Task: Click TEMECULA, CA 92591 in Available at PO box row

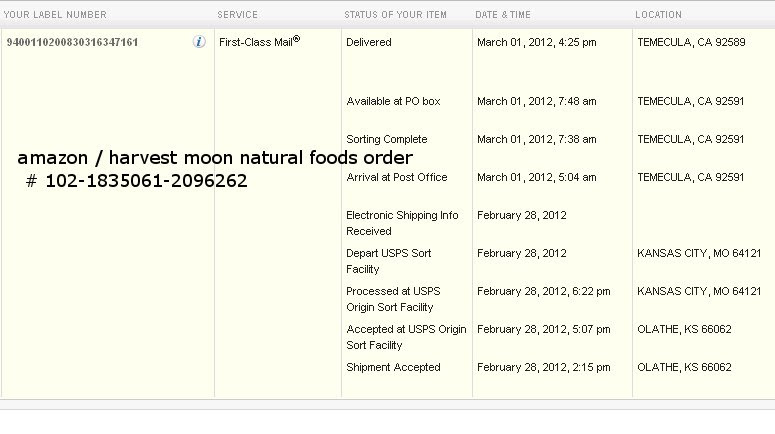Action: click(x=690, y=101)
